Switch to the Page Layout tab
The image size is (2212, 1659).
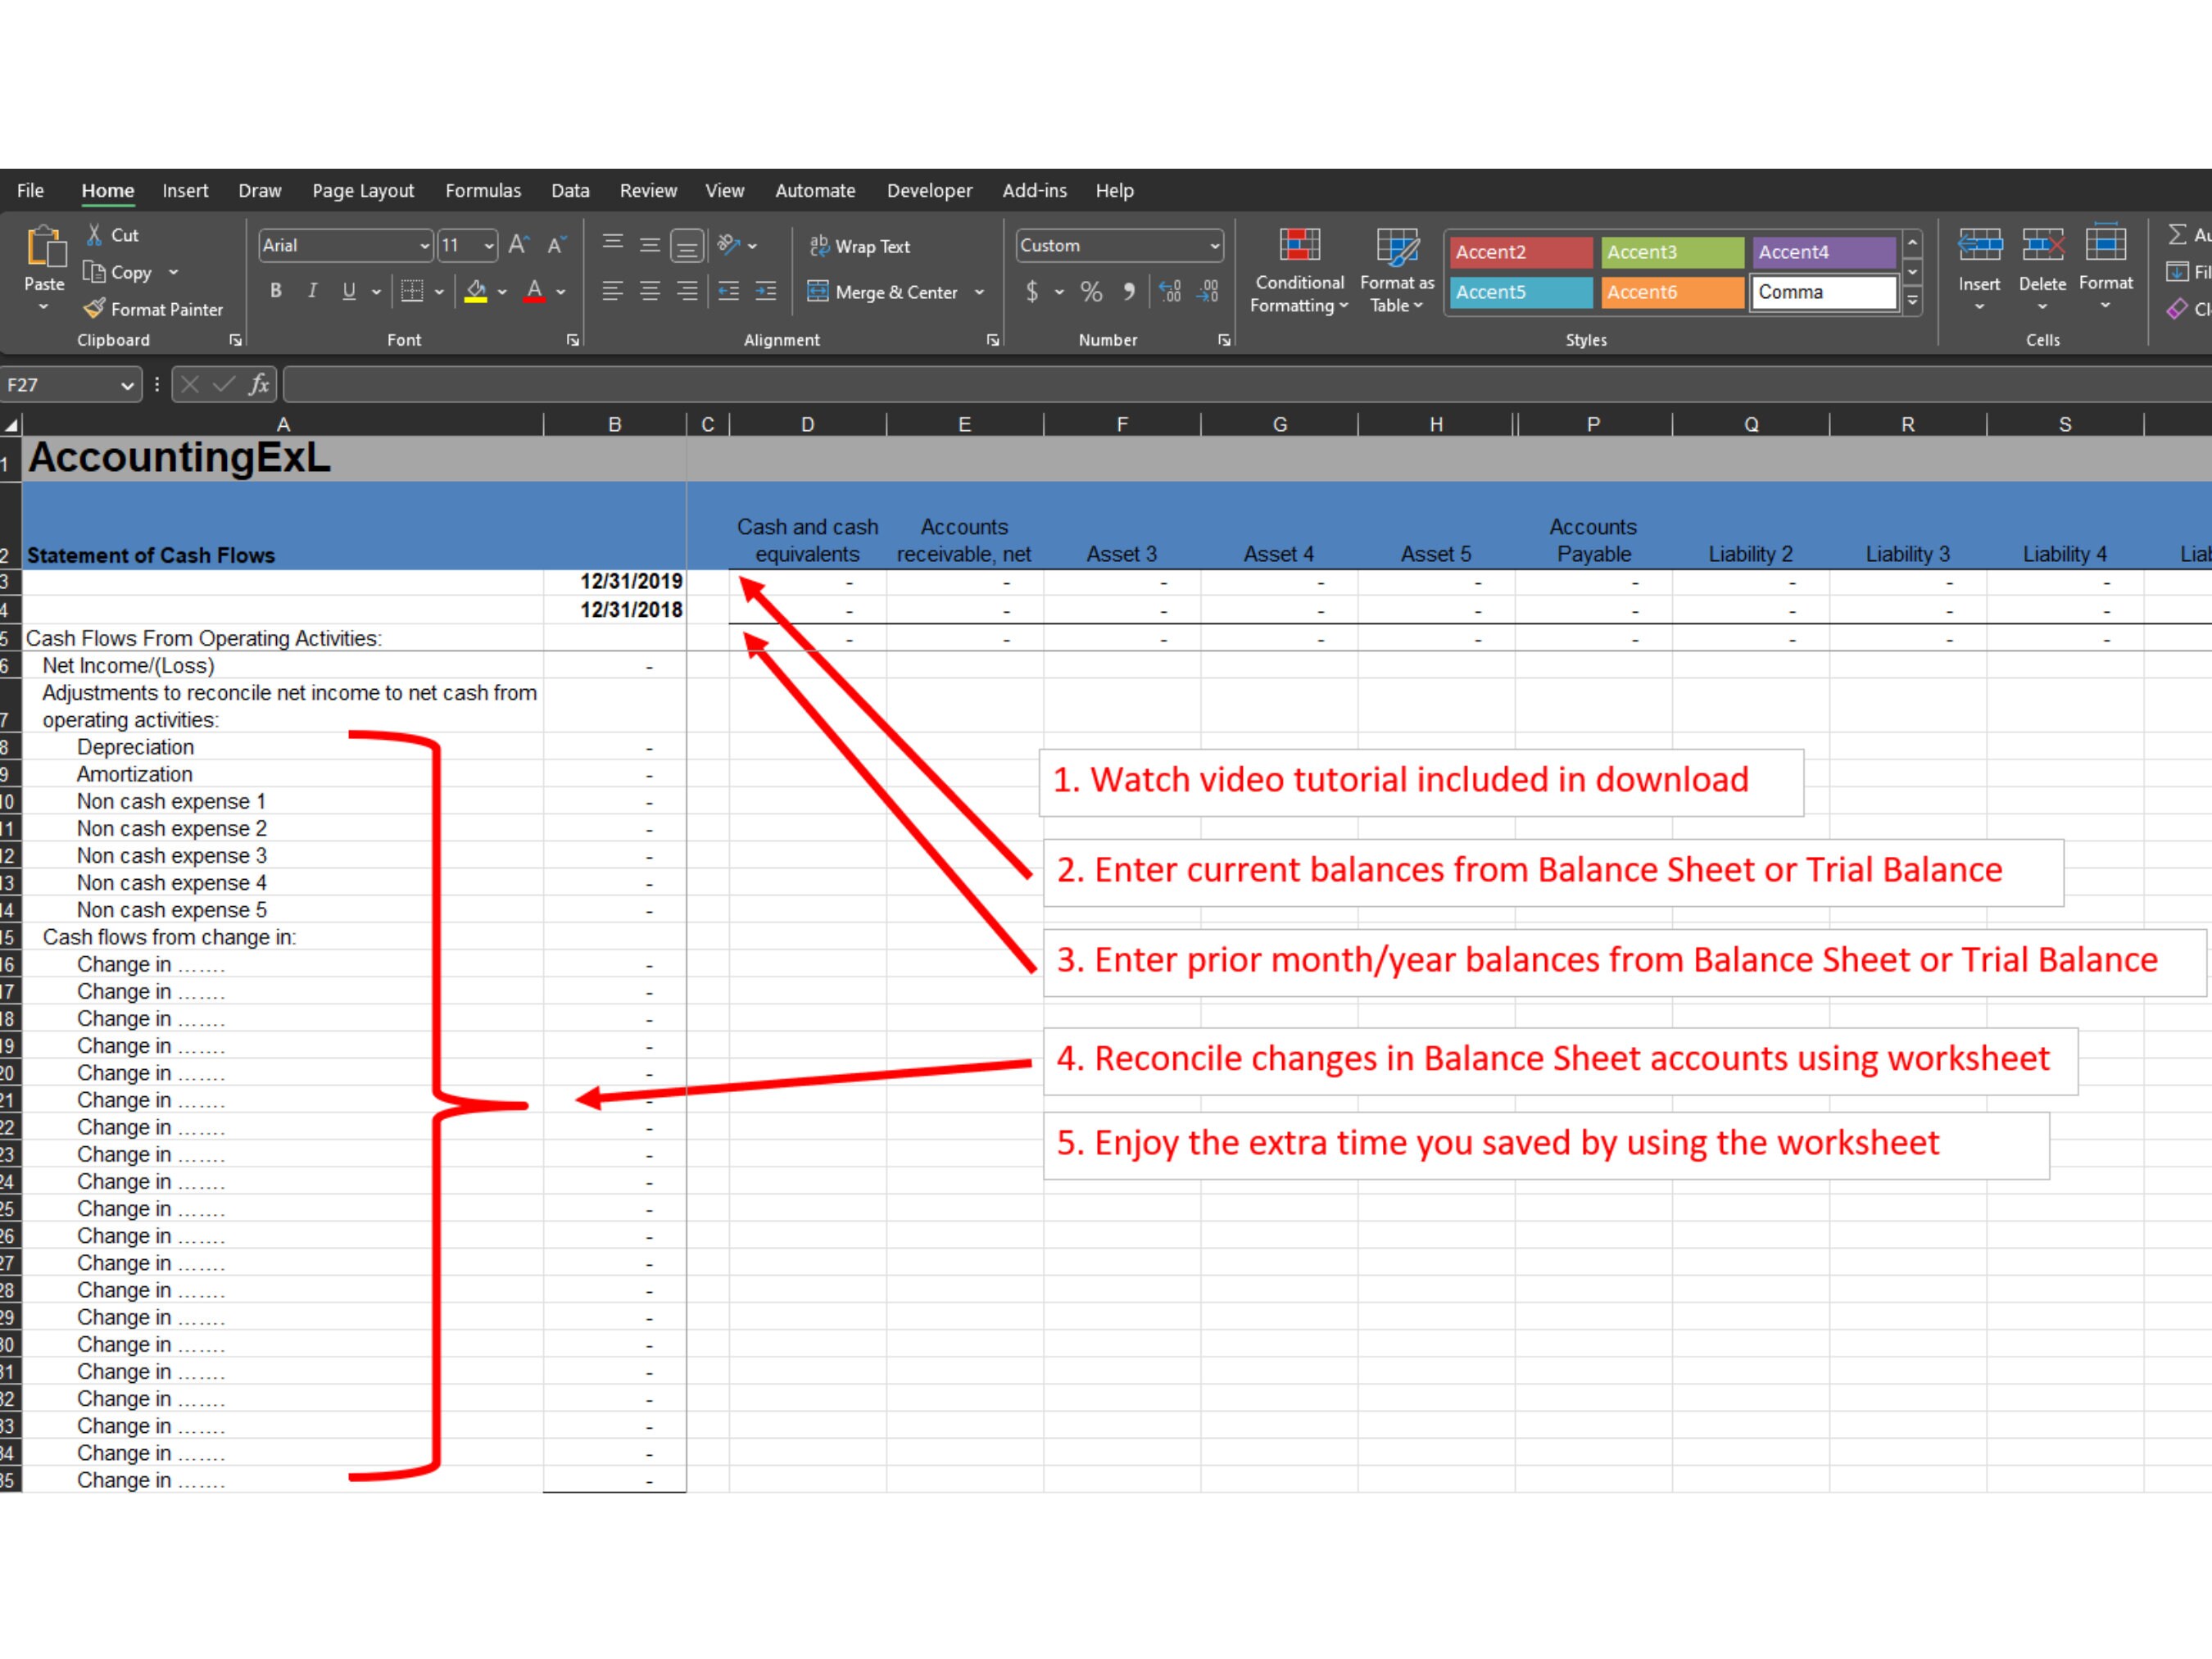pos(363,190)
